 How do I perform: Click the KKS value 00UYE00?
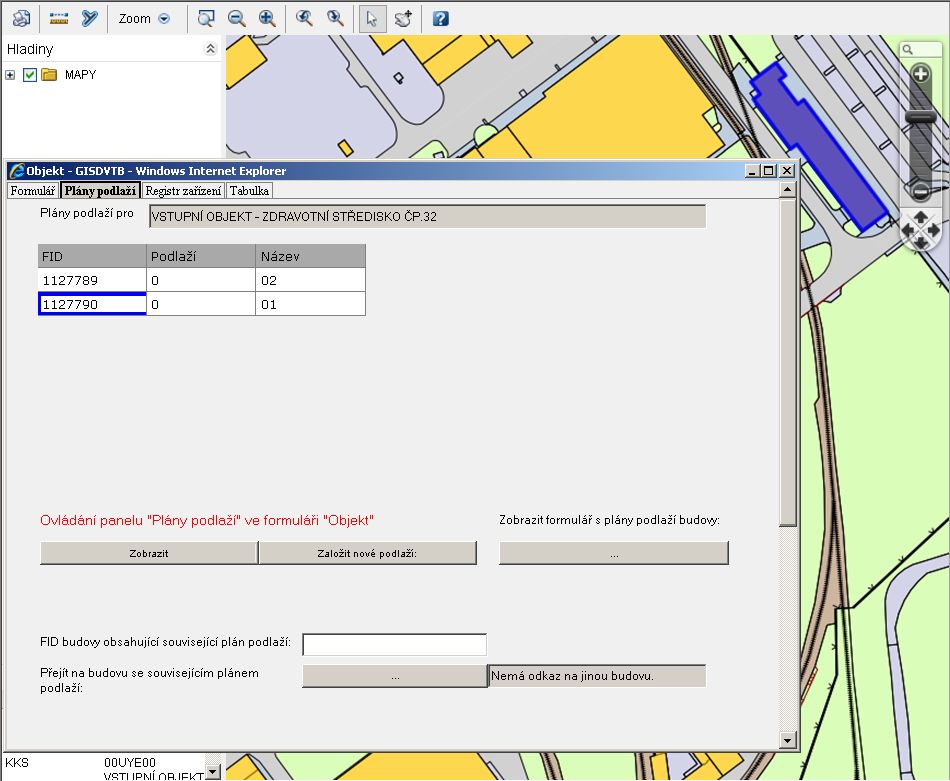pyautogui.click(x=130, y=762)
